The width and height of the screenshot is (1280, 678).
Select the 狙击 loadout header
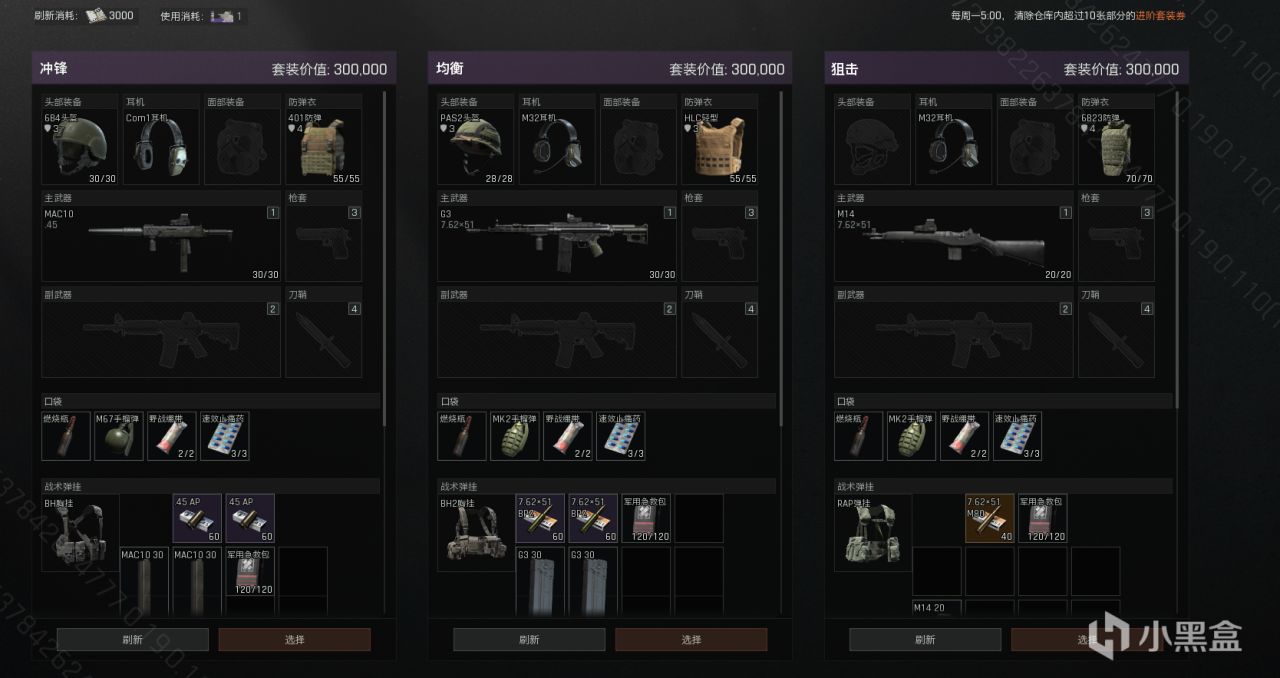tap(1005, 69)
